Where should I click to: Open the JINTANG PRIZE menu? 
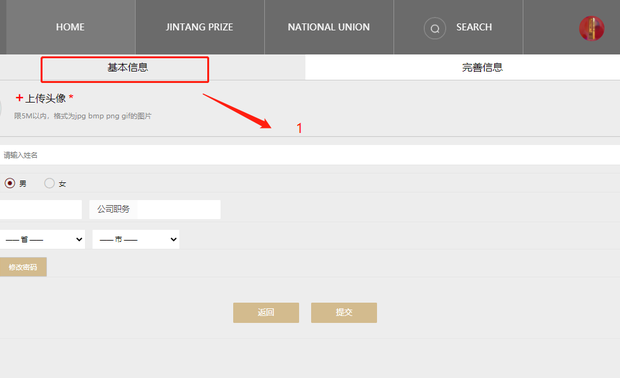pos(200,27)
